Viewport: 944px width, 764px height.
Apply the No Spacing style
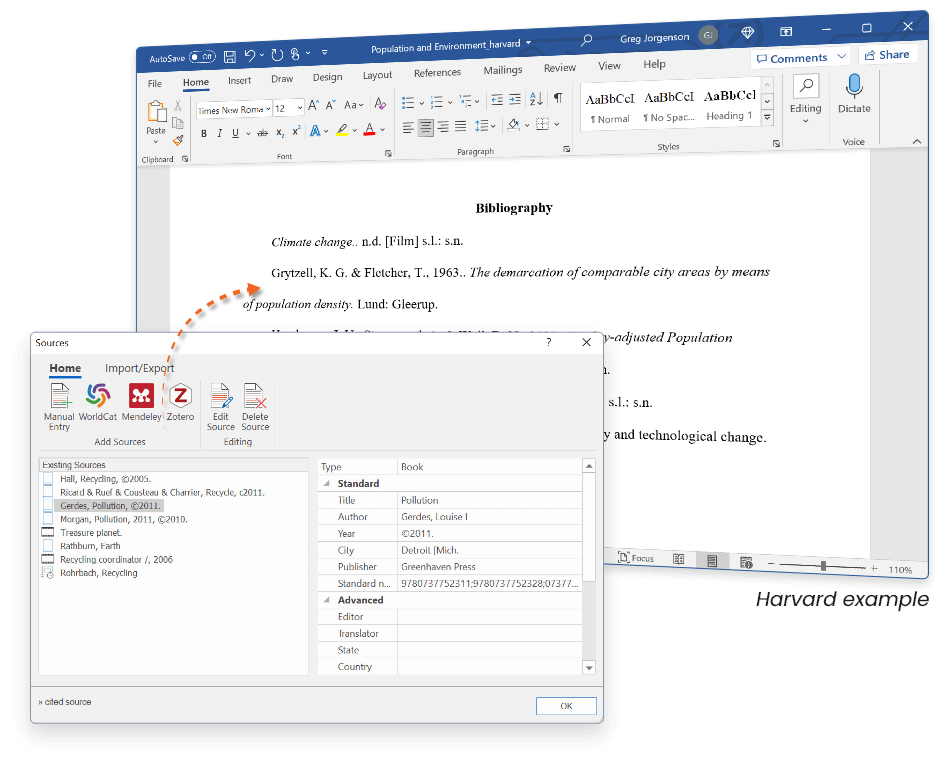click(669, 107)
